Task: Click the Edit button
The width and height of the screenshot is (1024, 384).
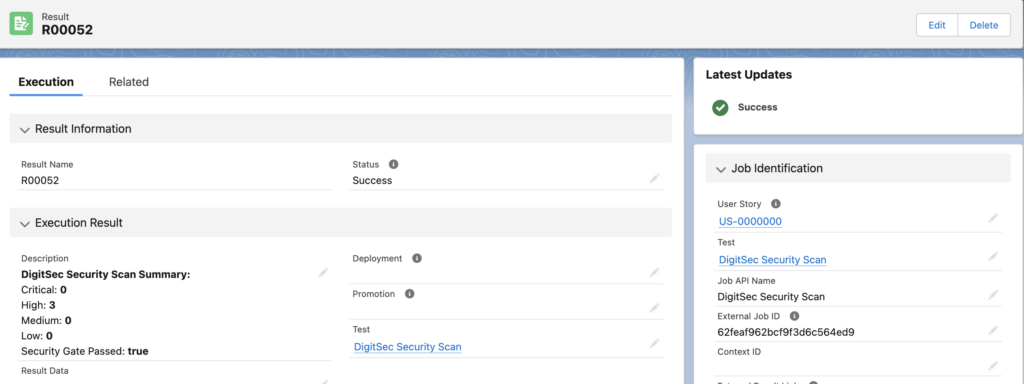Action: click(937, 25)
